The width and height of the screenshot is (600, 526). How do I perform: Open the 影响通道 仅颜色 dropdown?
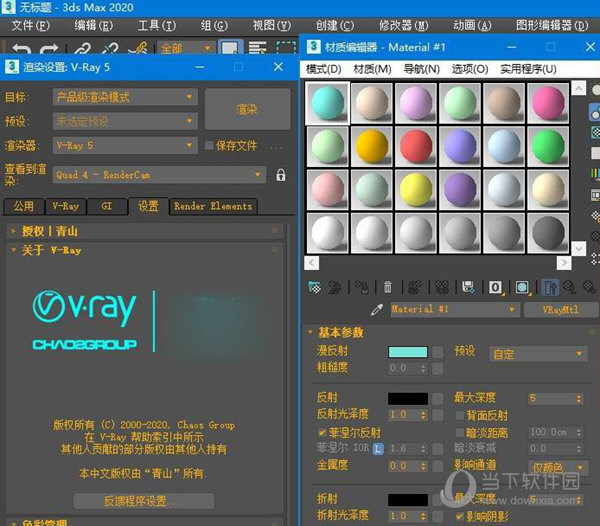tap(558, 467)
